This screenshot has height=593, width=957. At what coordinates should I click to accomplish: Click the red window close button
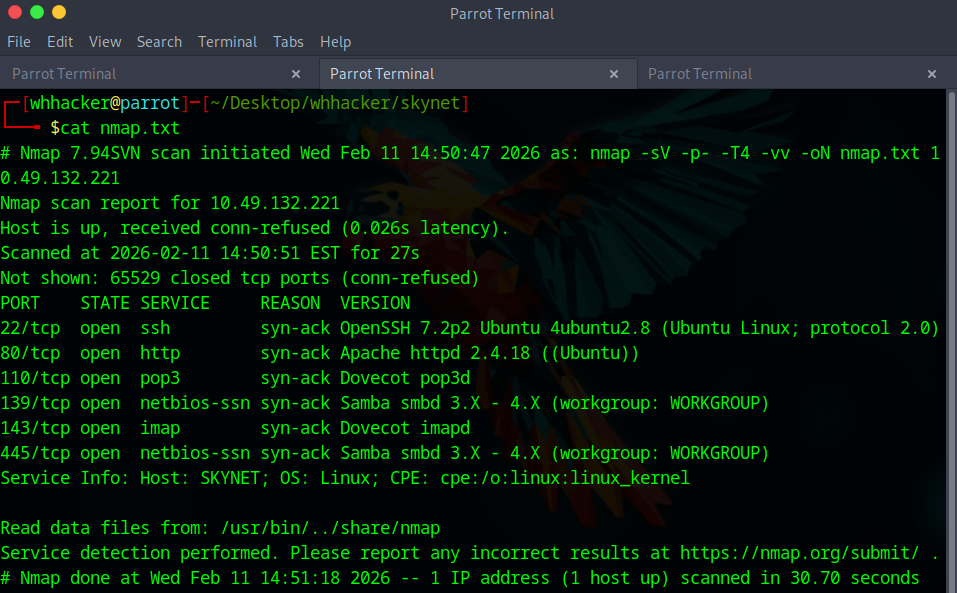pyautogui.click(x=15, y=12)
